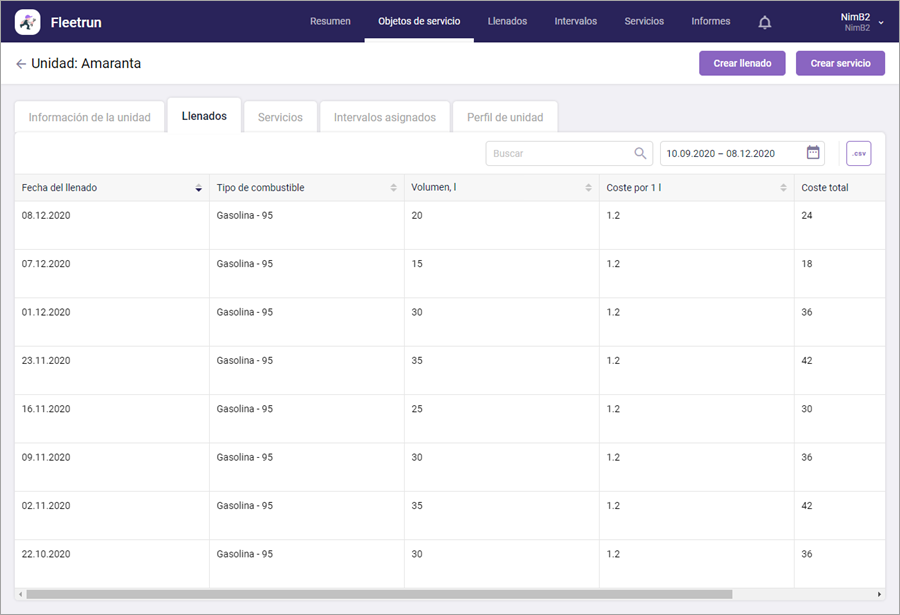Switch to the Servicios tab
900x615 pixels.
point(280,117)
